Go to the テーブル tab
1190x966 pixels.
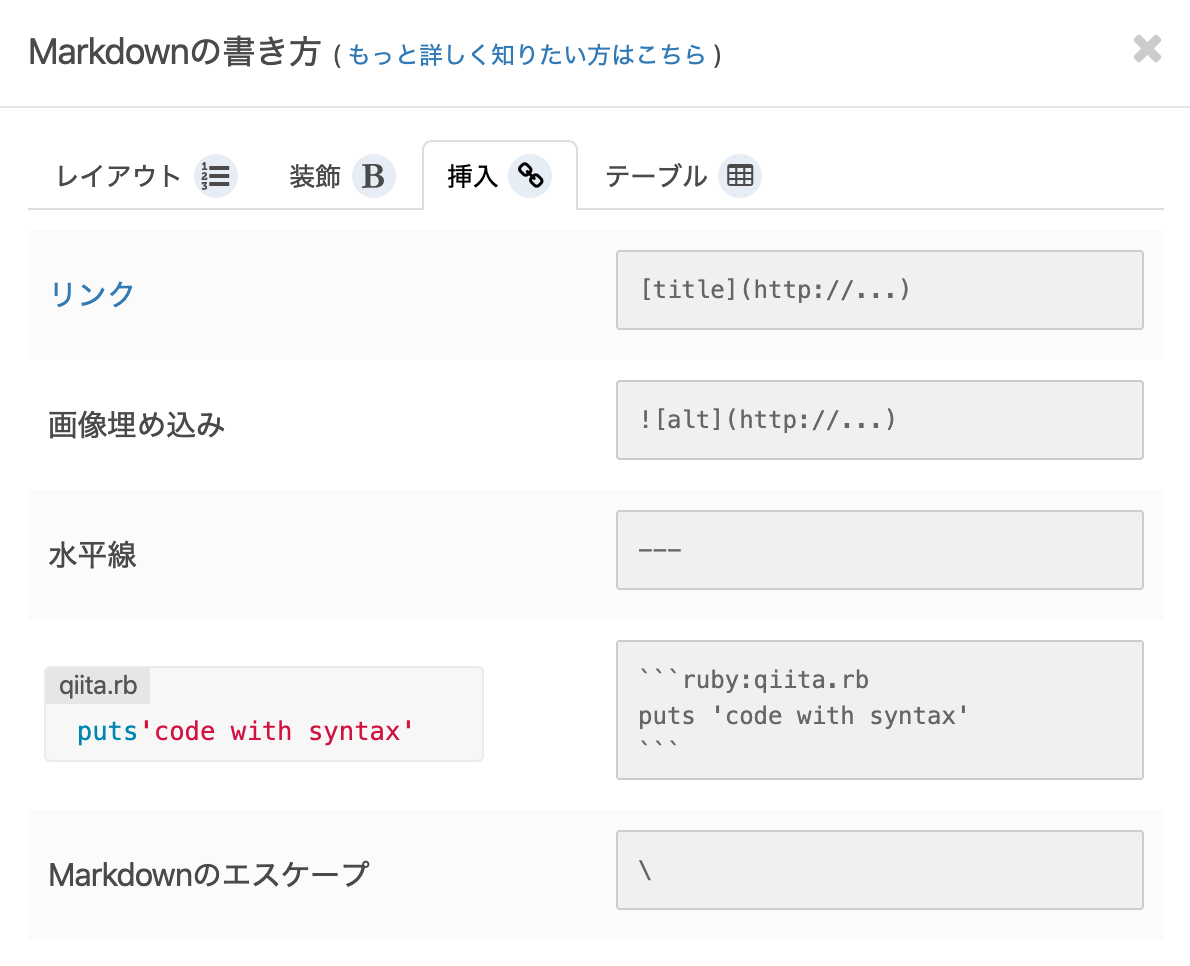(x=656, y=177)
